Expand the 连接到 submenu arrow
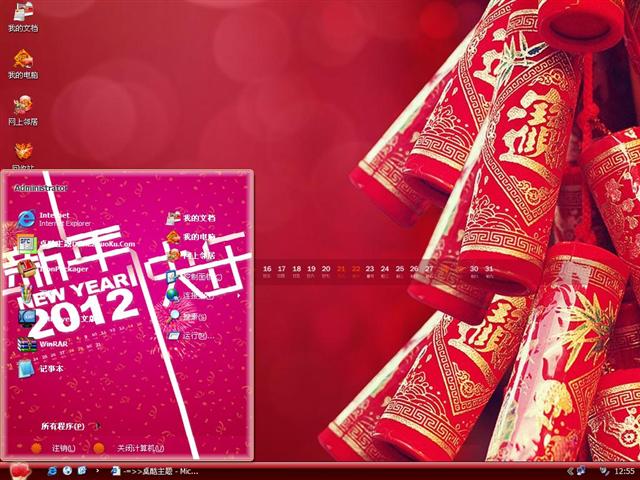640x480 pixels. 239,295
